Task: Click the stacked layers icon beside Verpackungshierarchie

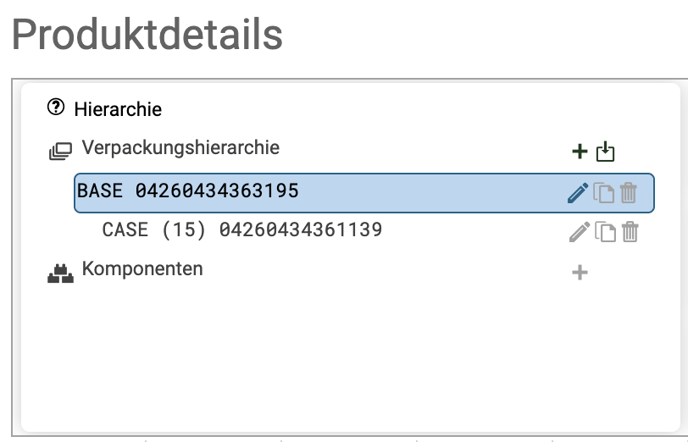Action: point(60,151)
